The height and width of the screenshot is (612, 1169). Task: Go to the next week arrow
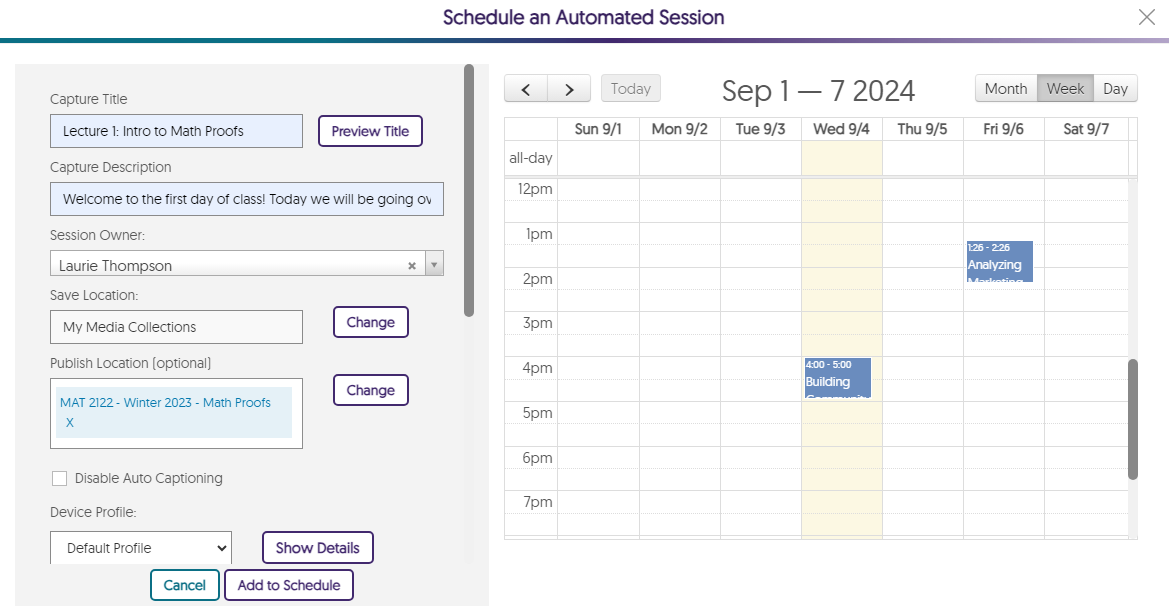click(x=568, y=88)
